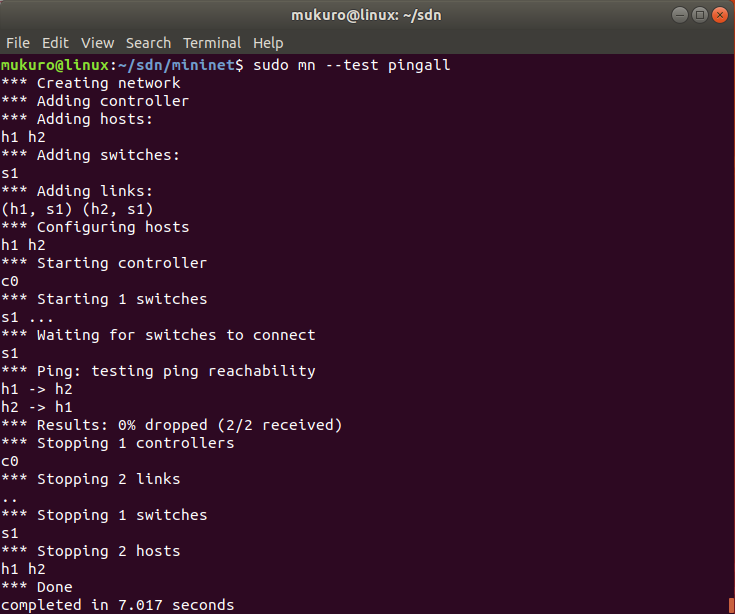Screen dimensions: 735x614
Task: Click the terminal scrollbar handle
Action: pyautogui.click(x=731, y=605)
